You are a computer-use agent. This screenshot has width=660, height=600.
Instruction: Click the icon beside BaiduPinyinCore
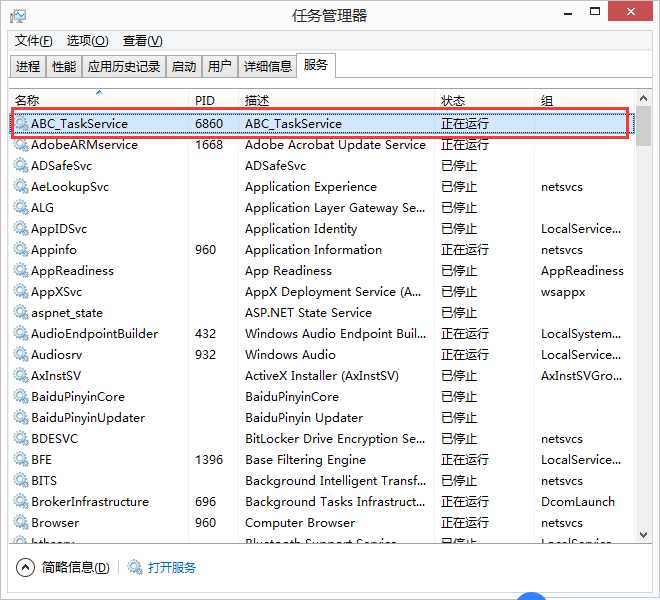tap(21, 397)
